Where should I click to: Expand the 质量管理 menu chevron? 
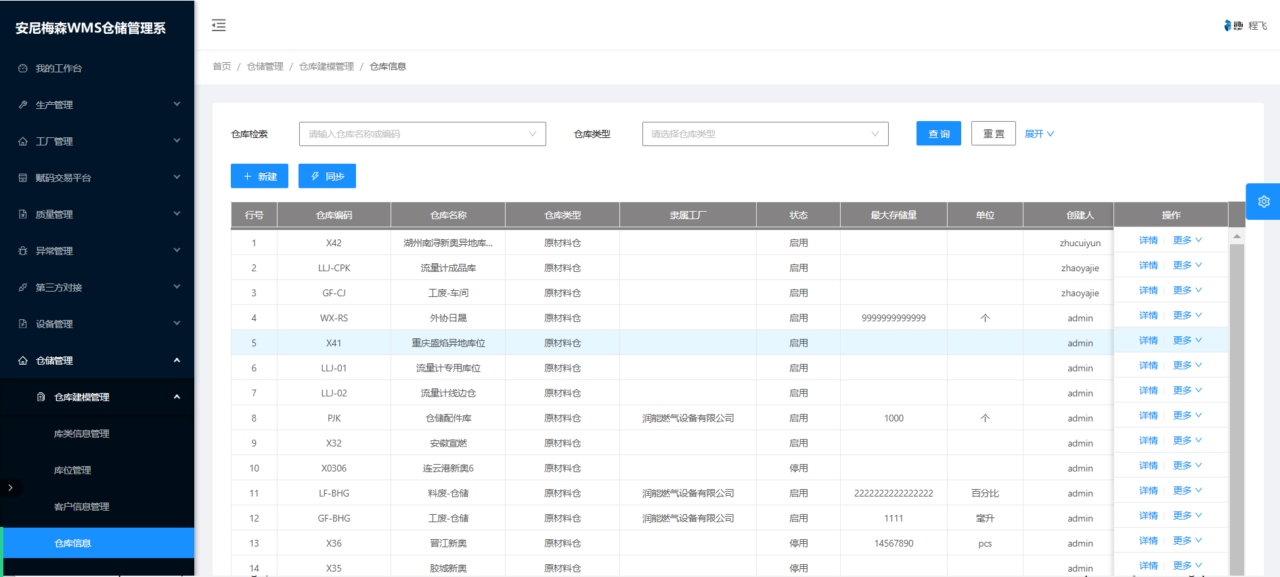click(176, 214)
